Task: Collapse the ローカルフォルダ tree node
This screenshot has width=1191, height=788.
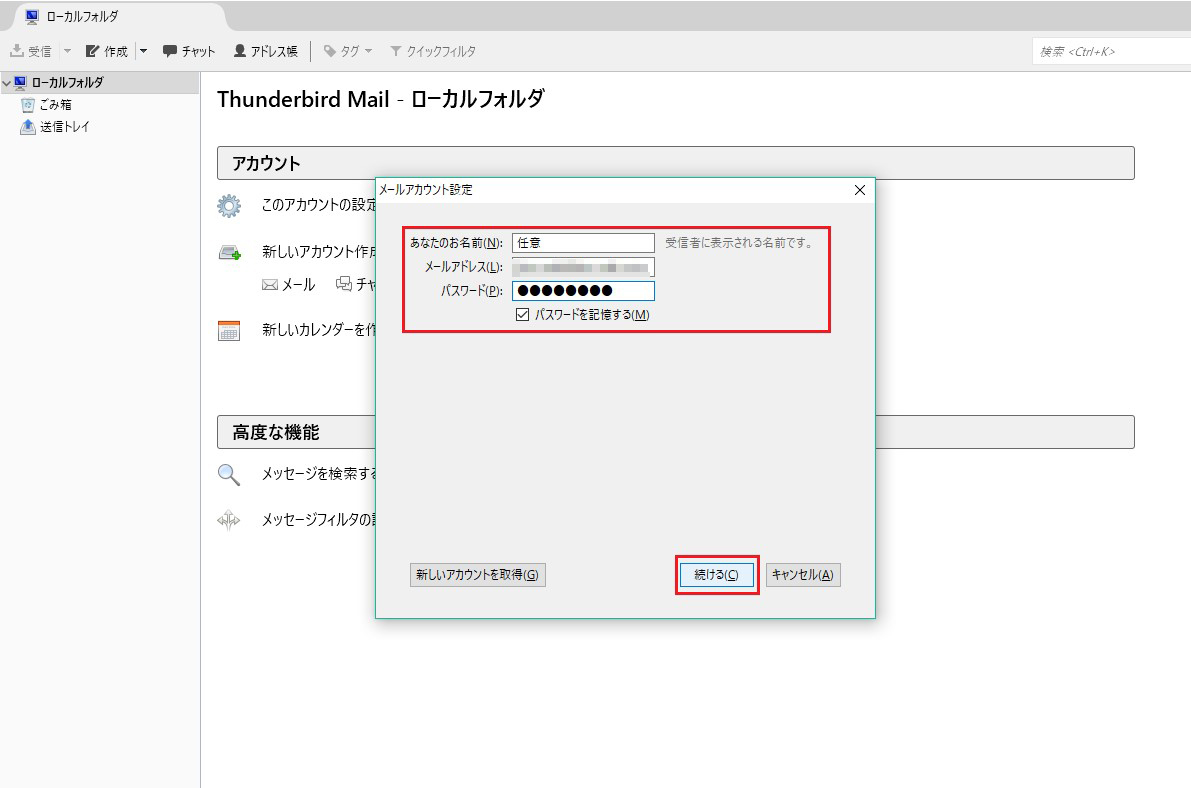Action: point(6,83)
